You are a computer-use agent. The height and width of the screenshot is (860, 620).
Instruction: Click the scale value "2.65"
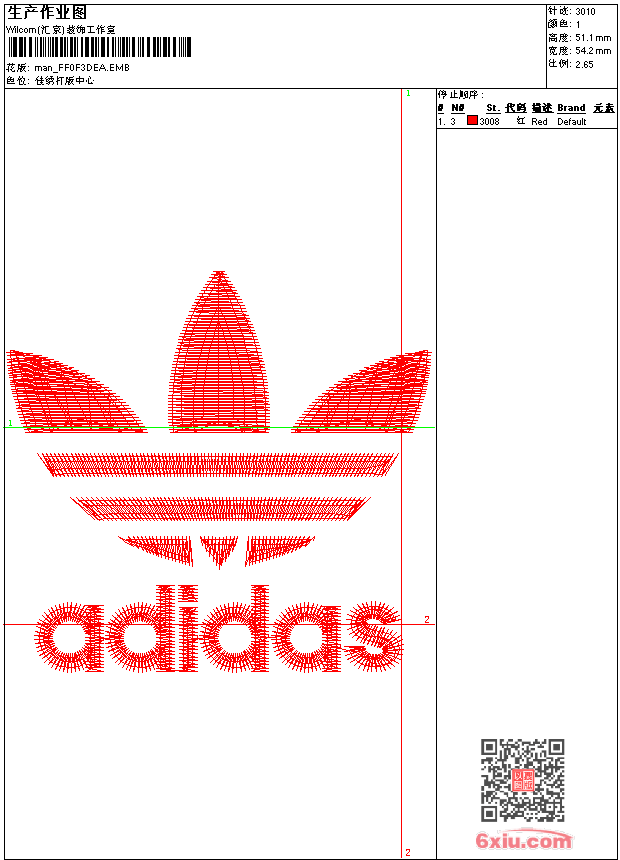(584, 65)
